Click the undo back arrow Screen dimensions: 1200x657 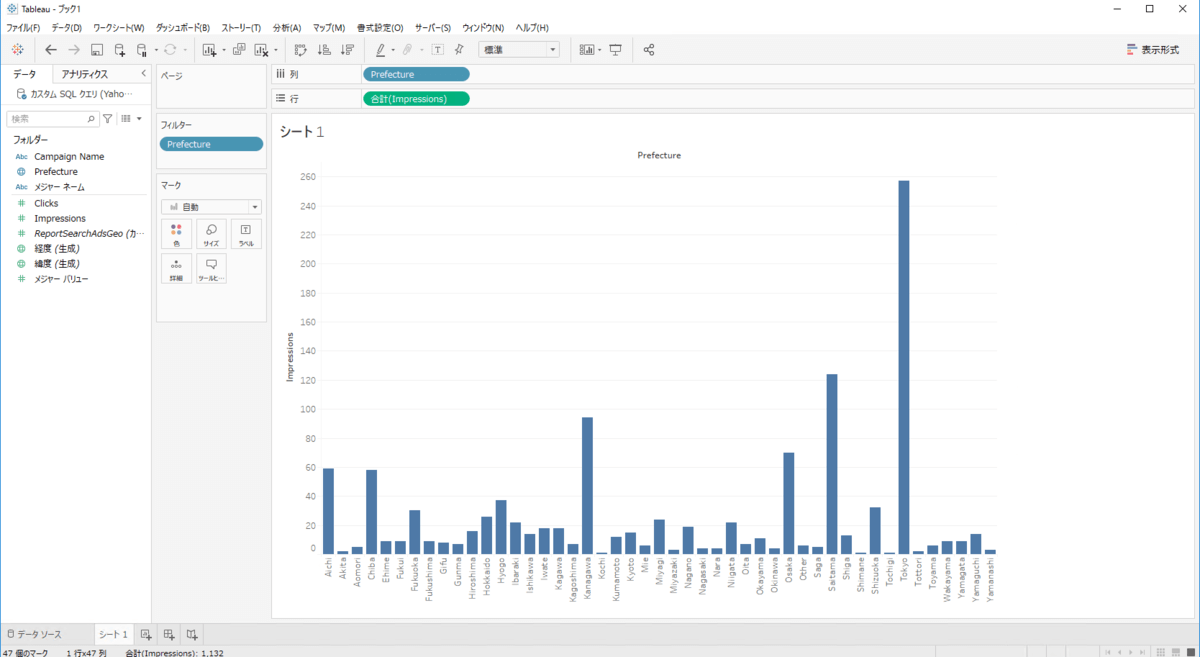[51, 49]
